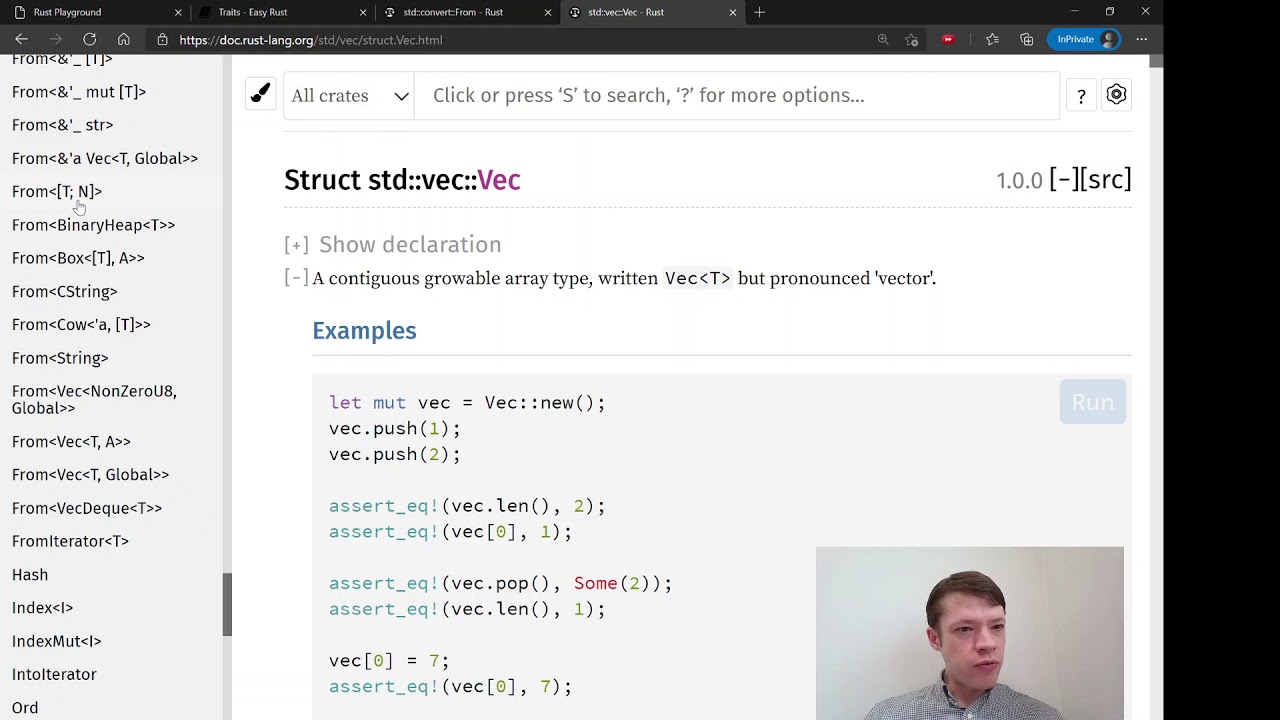Close the std::convert::From tab
Viewport: 1280px width, 720px height.
point(548,12)
